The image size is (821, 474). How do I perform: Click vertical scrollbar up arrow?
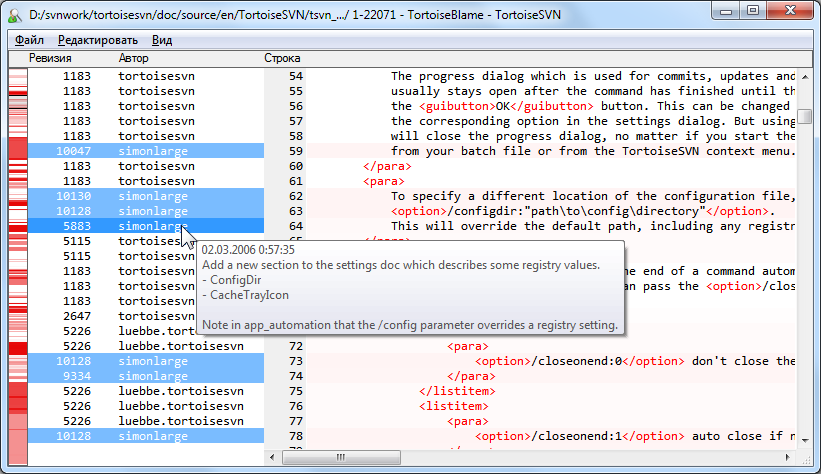(x=805, y=77)
